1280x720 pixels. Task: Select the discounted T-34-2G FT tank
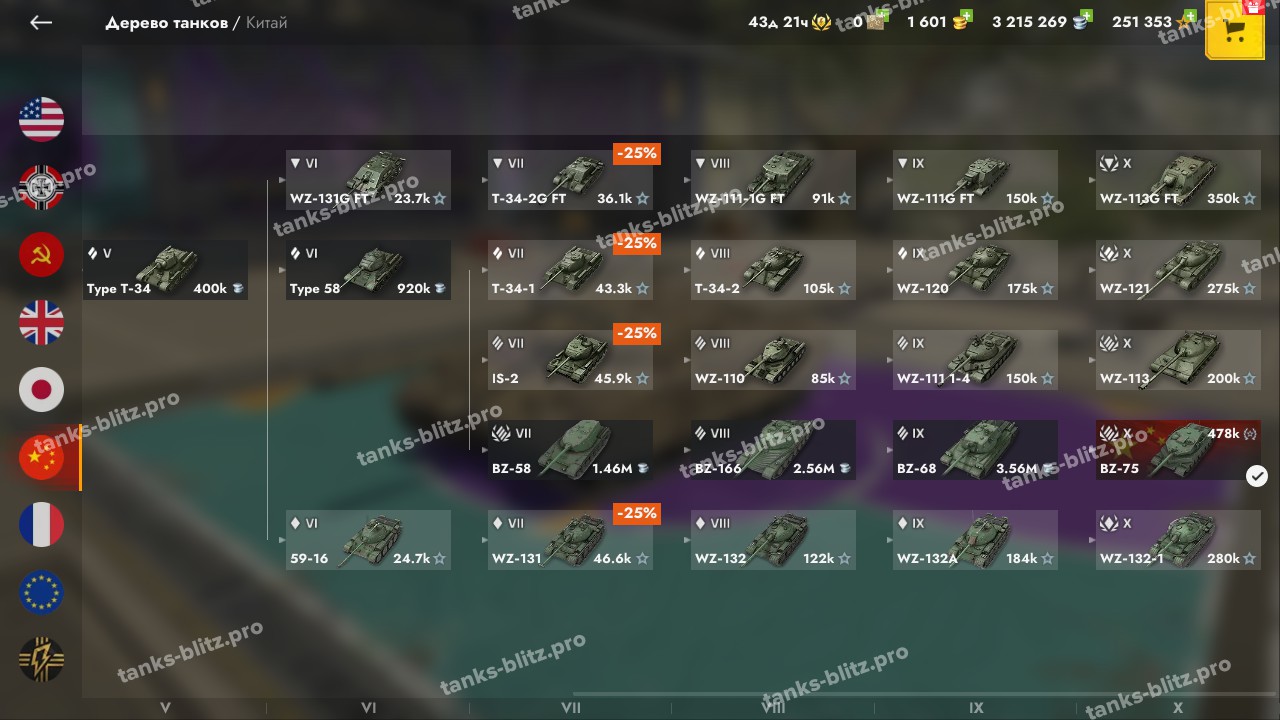pos(570,180)
